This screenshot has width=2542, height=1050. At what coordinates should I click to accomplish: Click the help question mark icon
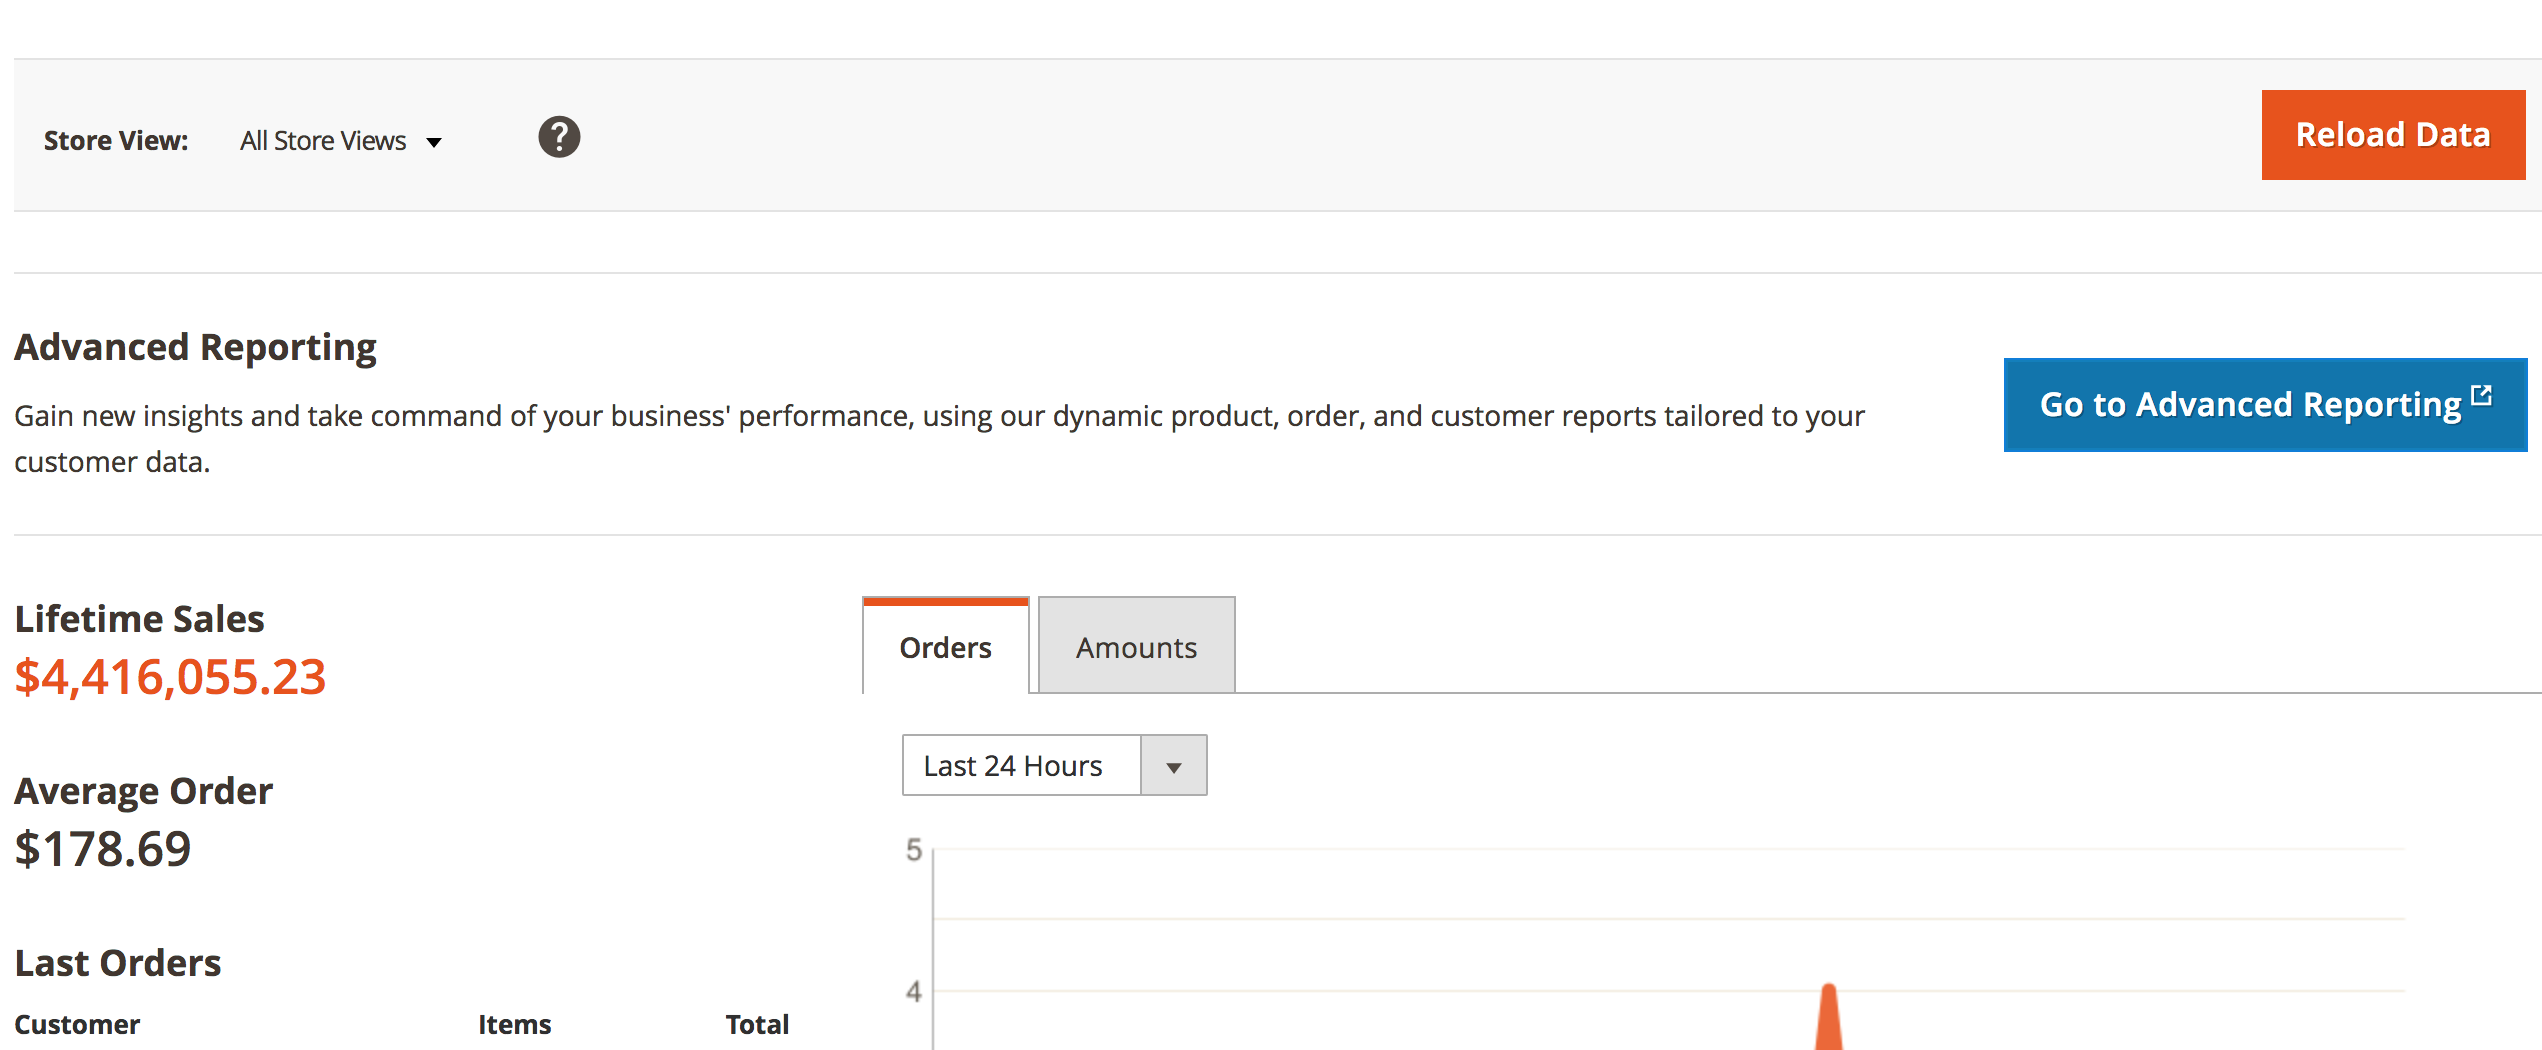pos(559,137)
